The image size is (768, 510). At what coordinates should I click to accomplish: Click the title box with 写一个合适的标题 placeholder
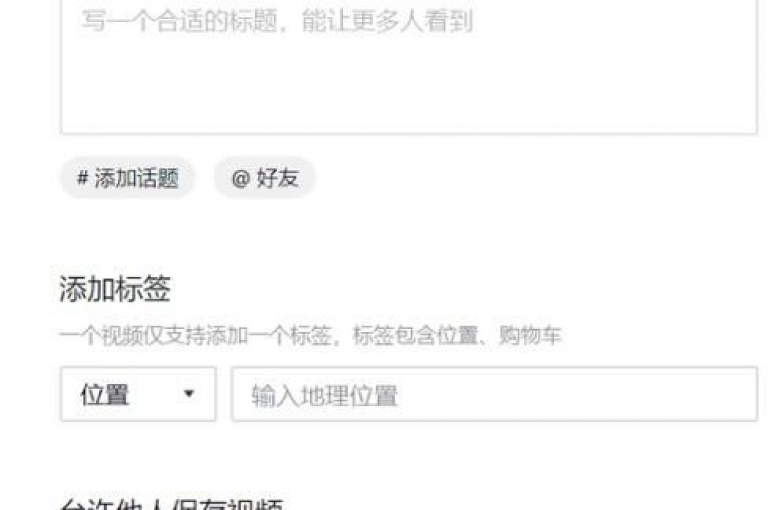409,66
